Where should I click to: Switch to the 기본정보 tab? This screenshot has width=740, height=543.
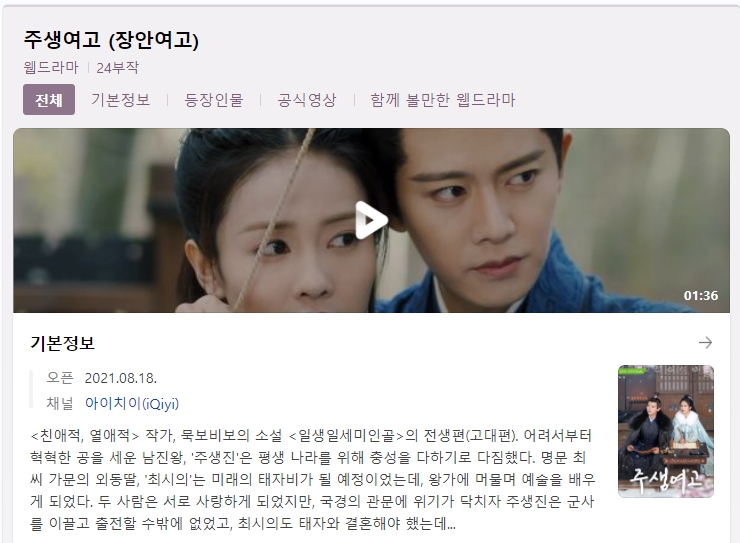click(120, 100)
